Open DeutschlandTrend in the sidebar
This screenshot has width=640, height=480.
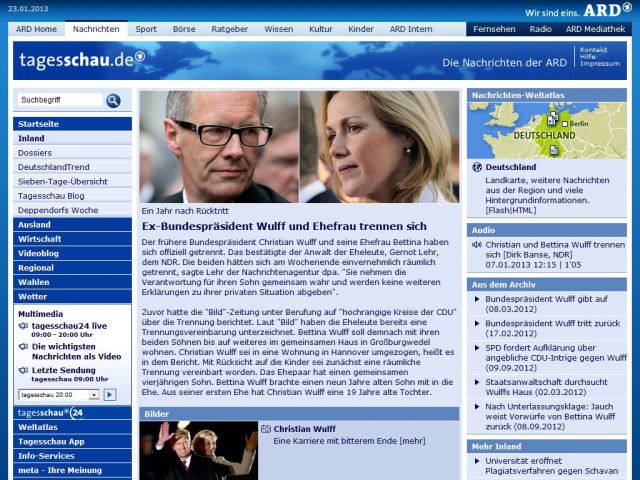click(x=73, y=167)
